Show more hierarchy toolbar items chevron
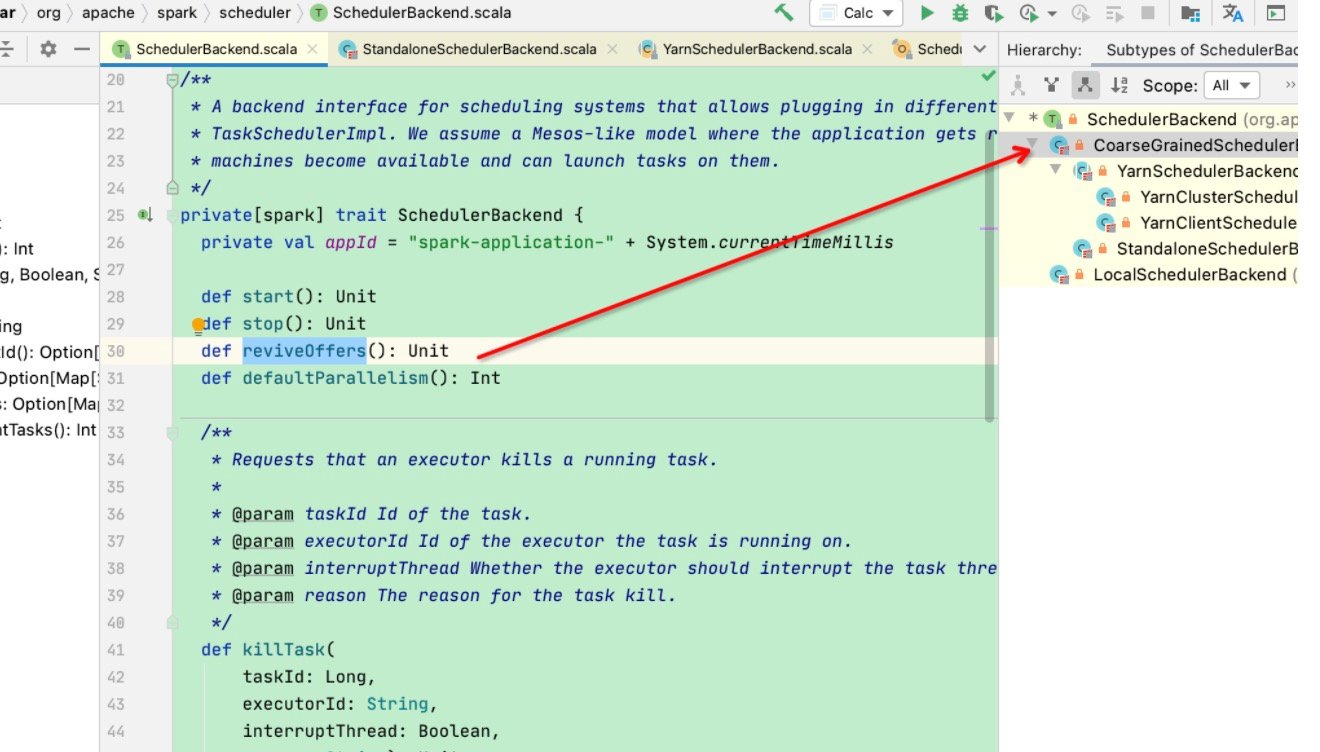The image size is (1320, 752). click(x=1290, y=85)
